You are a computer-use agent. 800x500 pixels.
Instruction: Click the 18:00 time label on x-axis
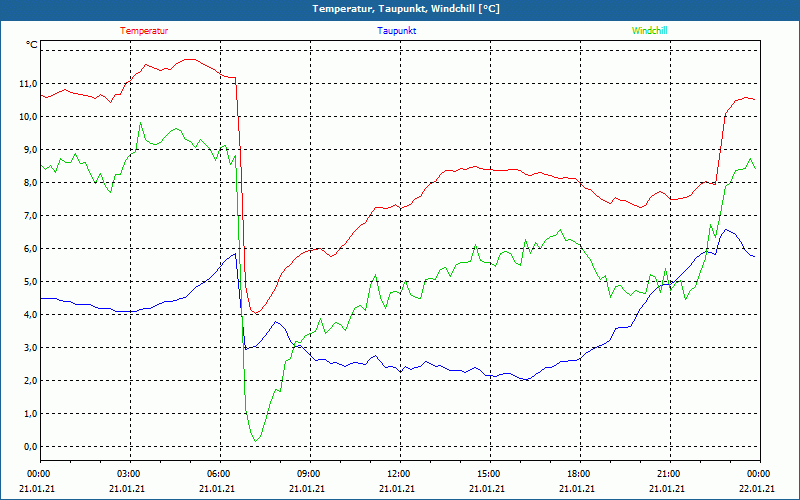coord(579,474)
